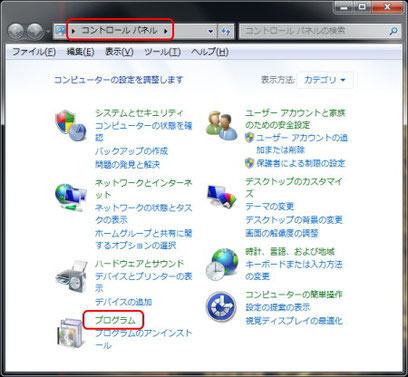Click 問題の発見と解決 link
Viewport: 408px width, 377px height.
(127, 164)
